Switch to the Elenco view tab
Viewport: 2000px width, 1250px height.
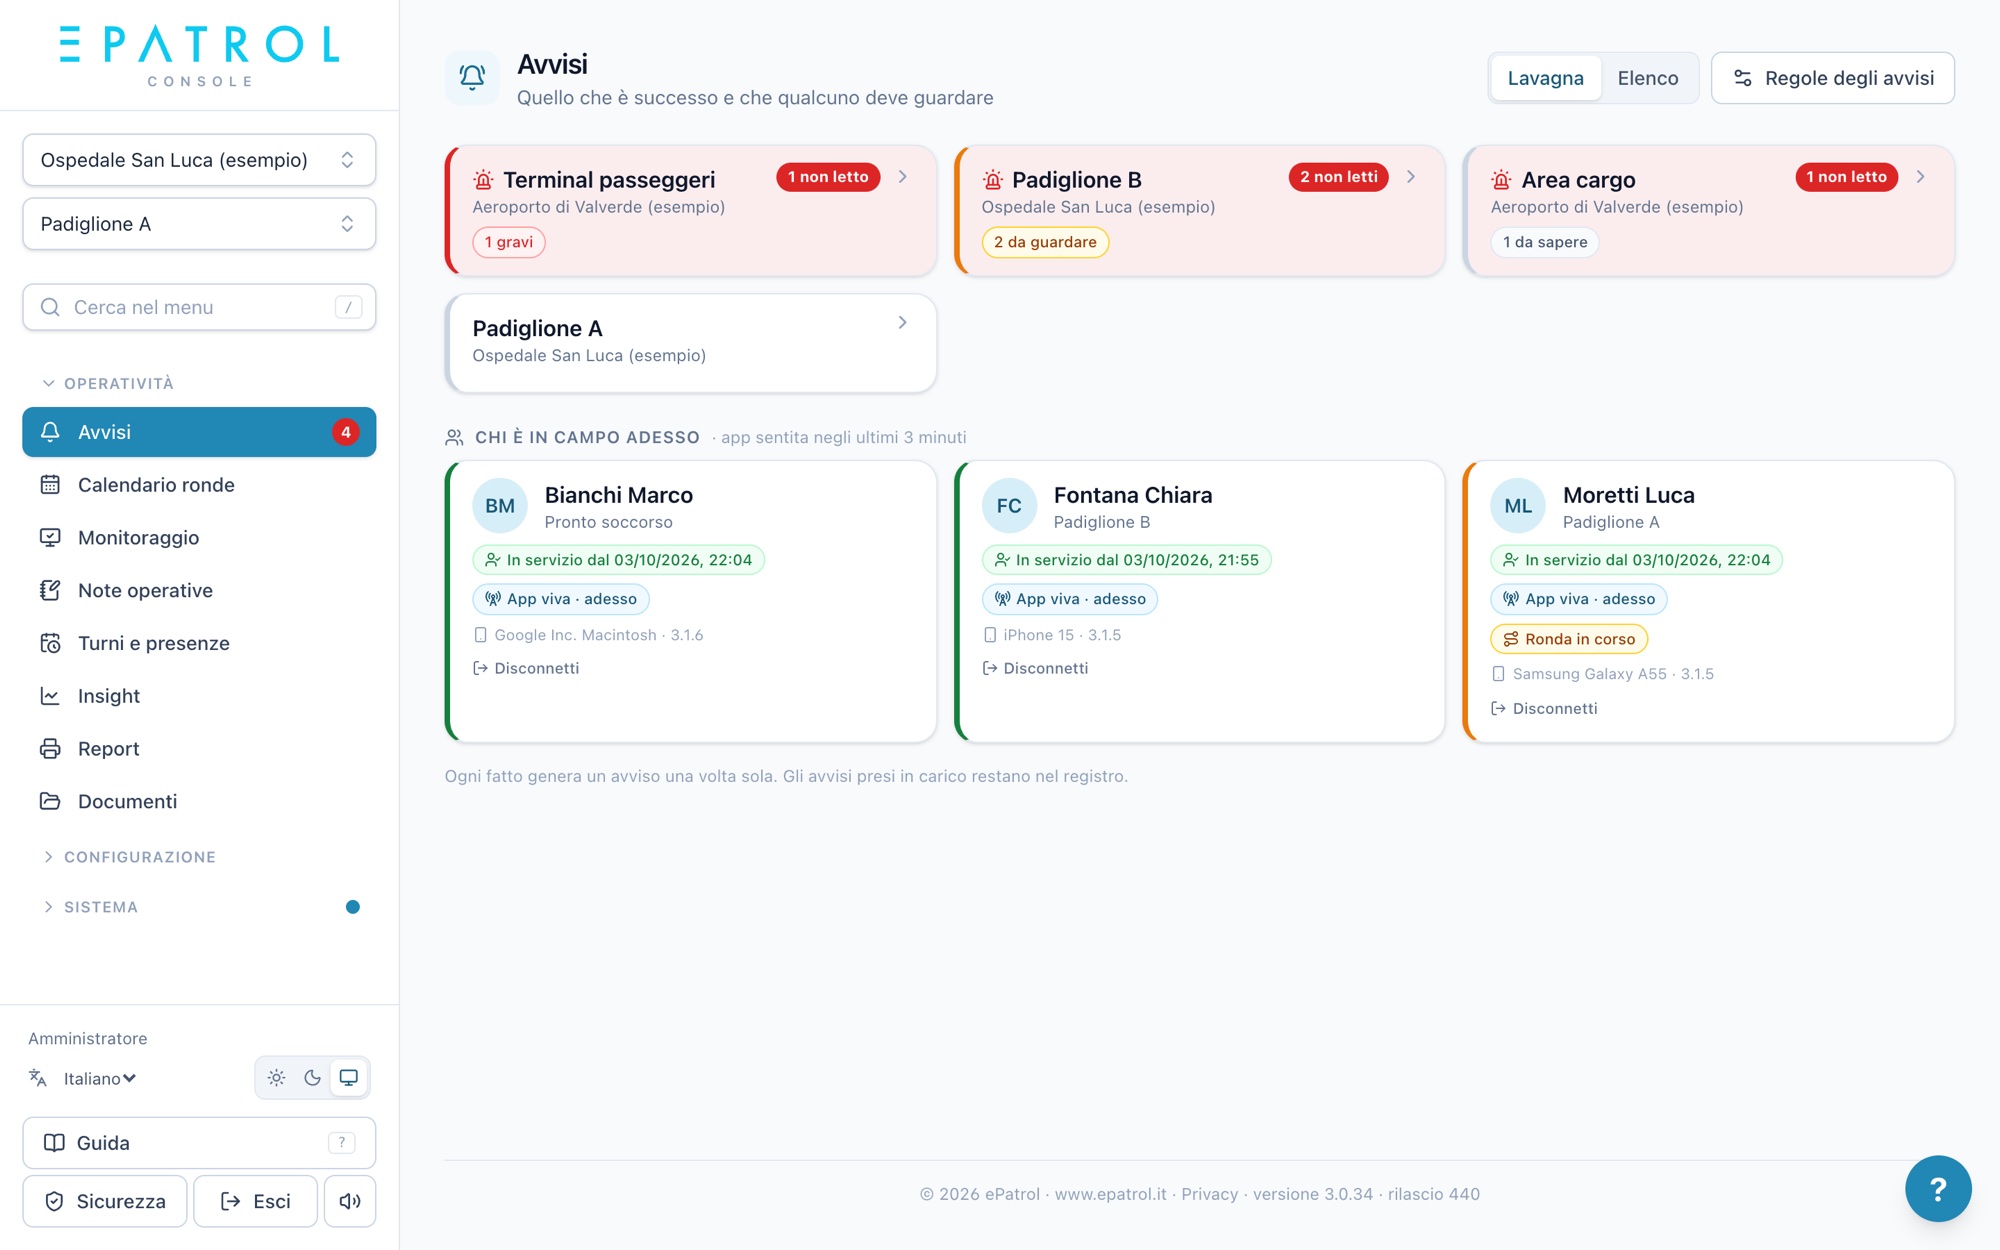(x=1648, y=78)
